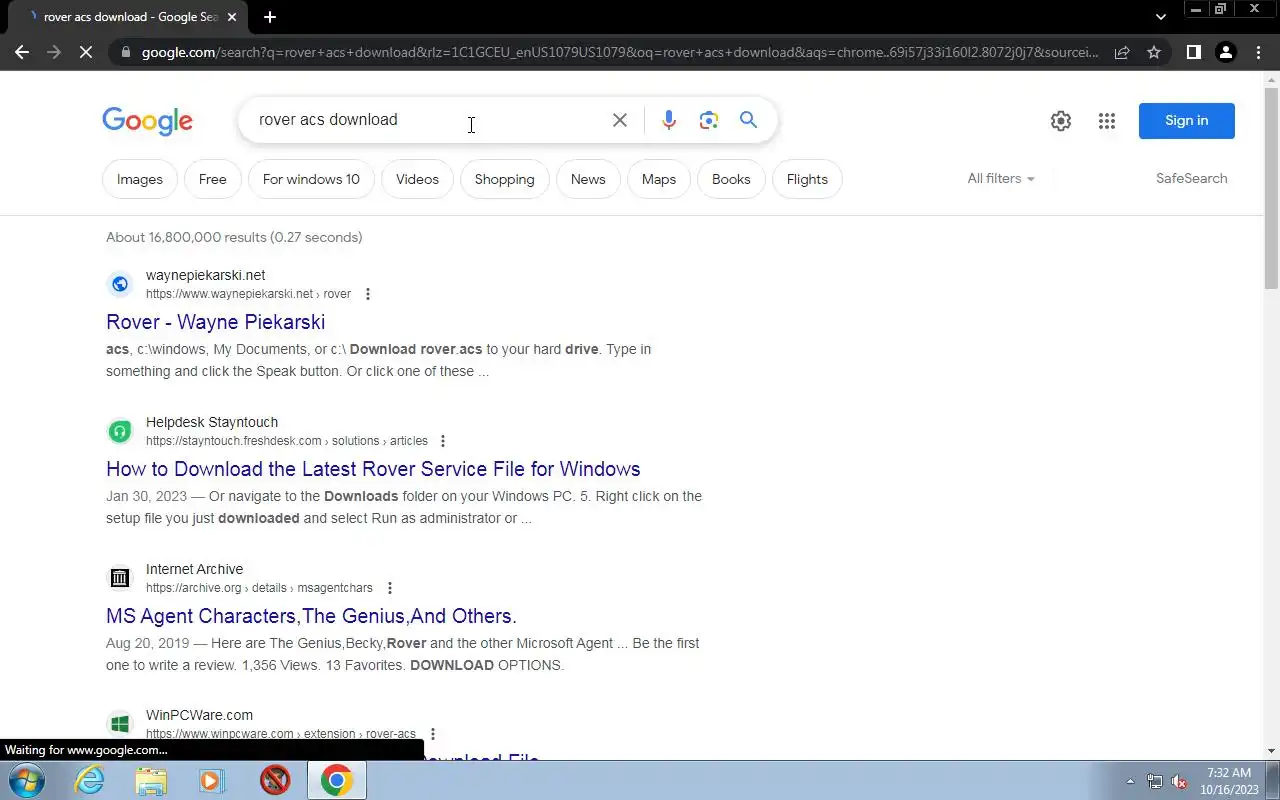Screen dimensions: 1280x800
Task: Select the Images filter
Action: [140, 179]
